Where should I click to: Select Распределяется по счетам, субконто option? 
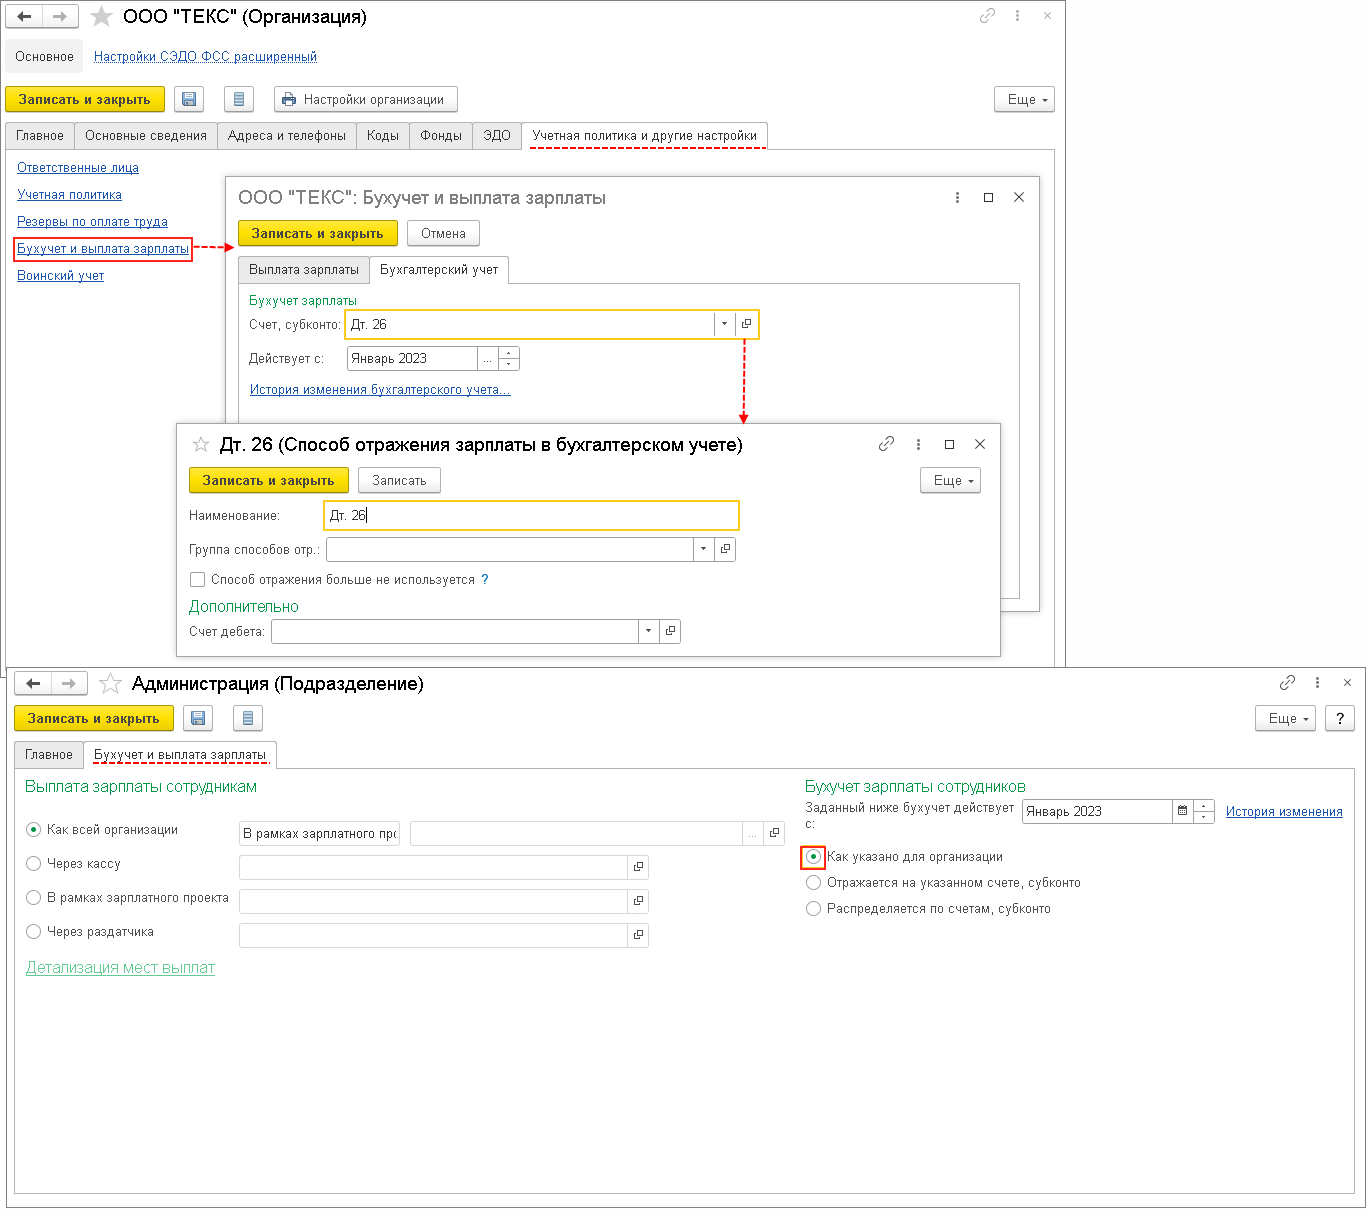(x=813, y=909)
